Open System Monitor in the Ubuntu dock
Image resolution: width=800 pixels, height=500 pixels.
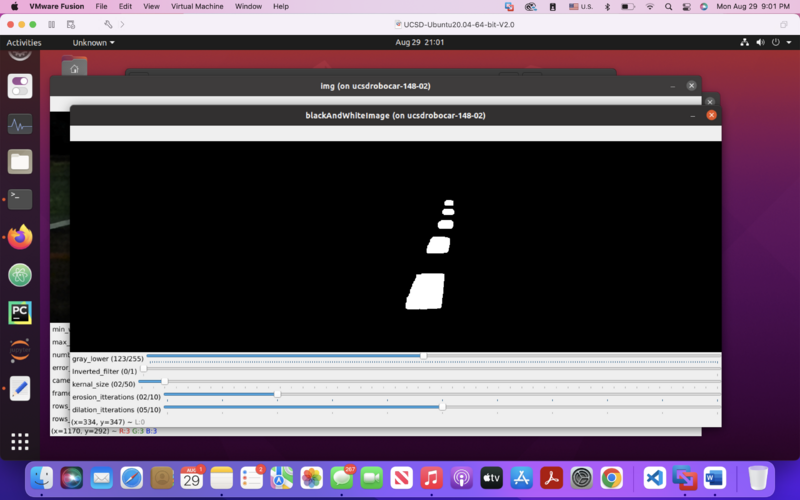coord(20,124)
